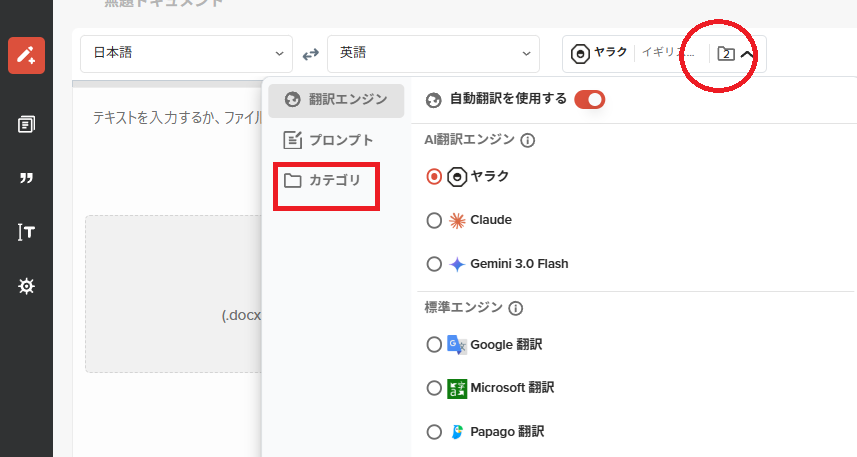Open settings gear in sidebar
Image resolution: width=857 pixels, height=457 pixels.
pyautogui.click(x=26, y=286)
